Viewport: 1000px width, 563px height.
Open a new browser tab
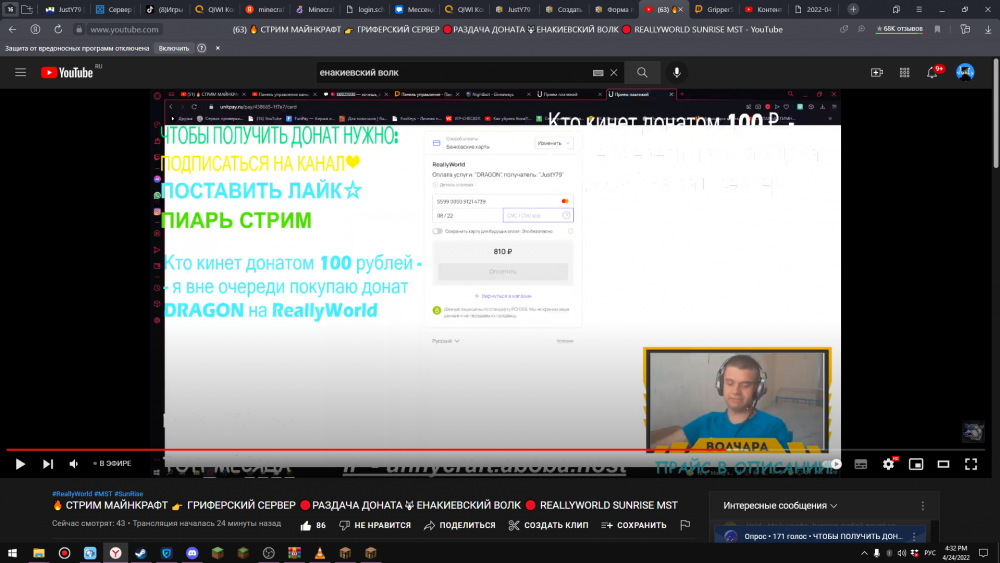(x=853, y=10)
